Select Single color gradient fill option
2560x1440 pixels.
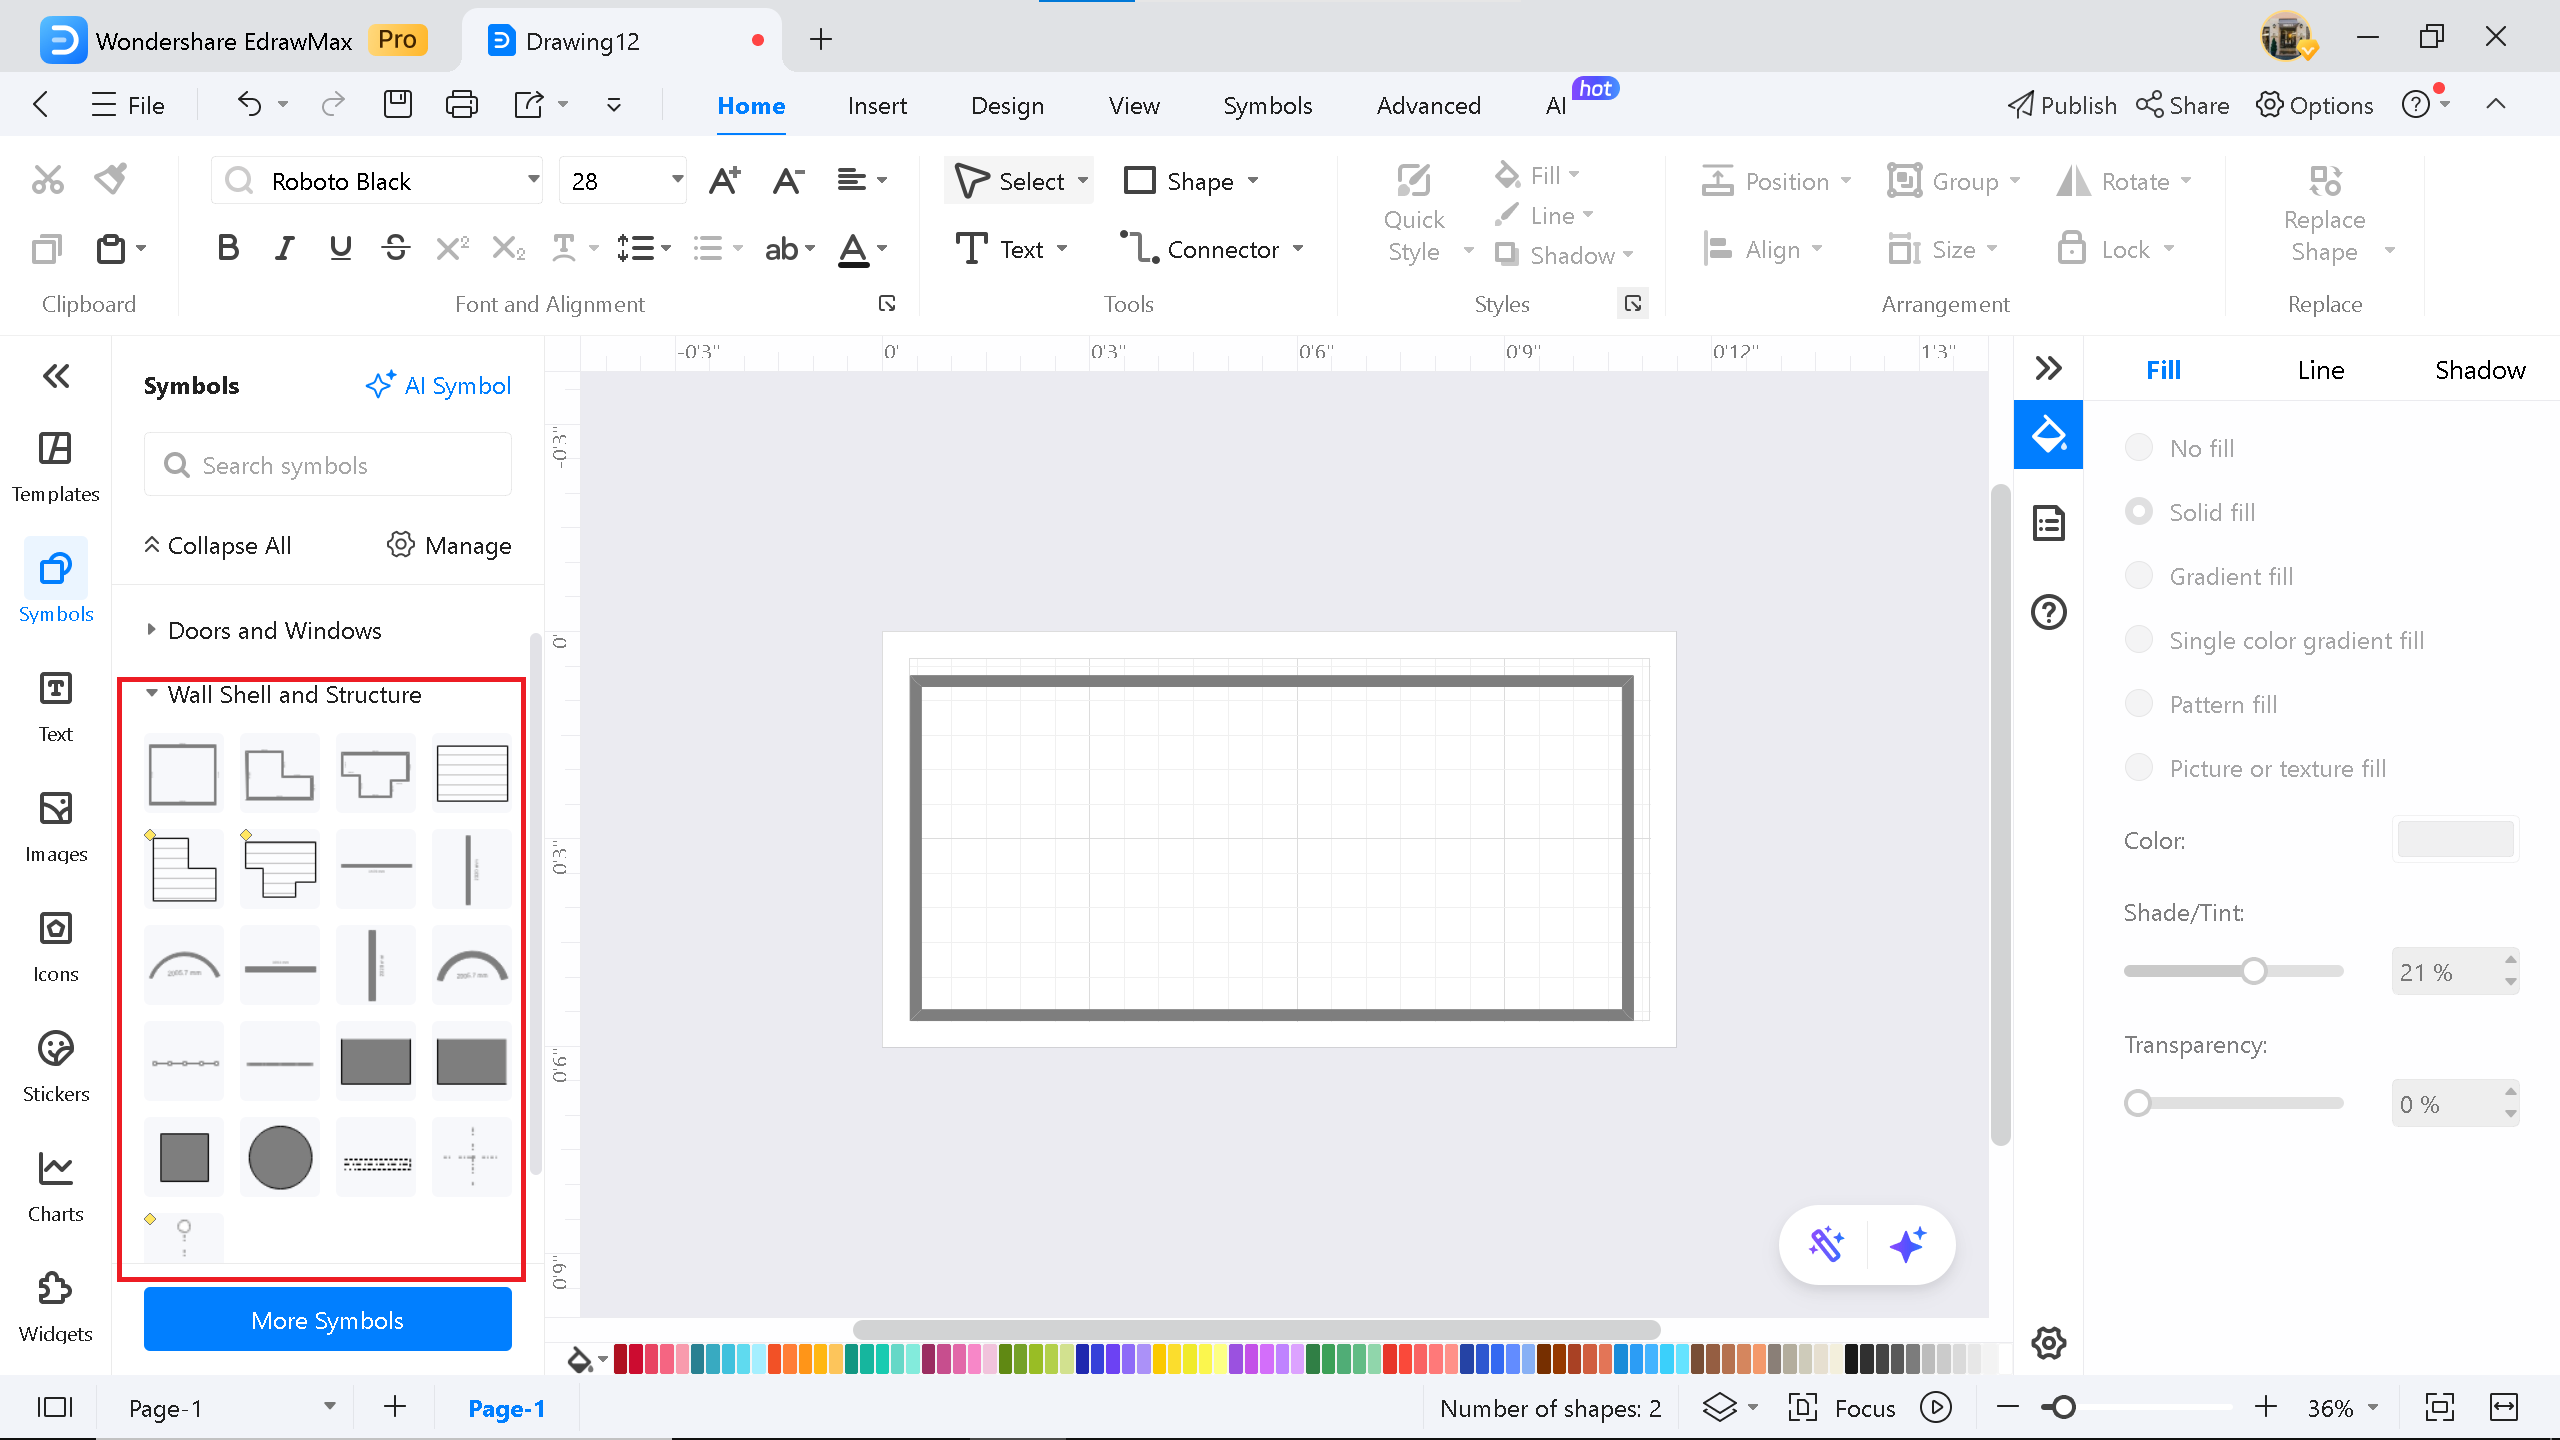point(2139,639)
